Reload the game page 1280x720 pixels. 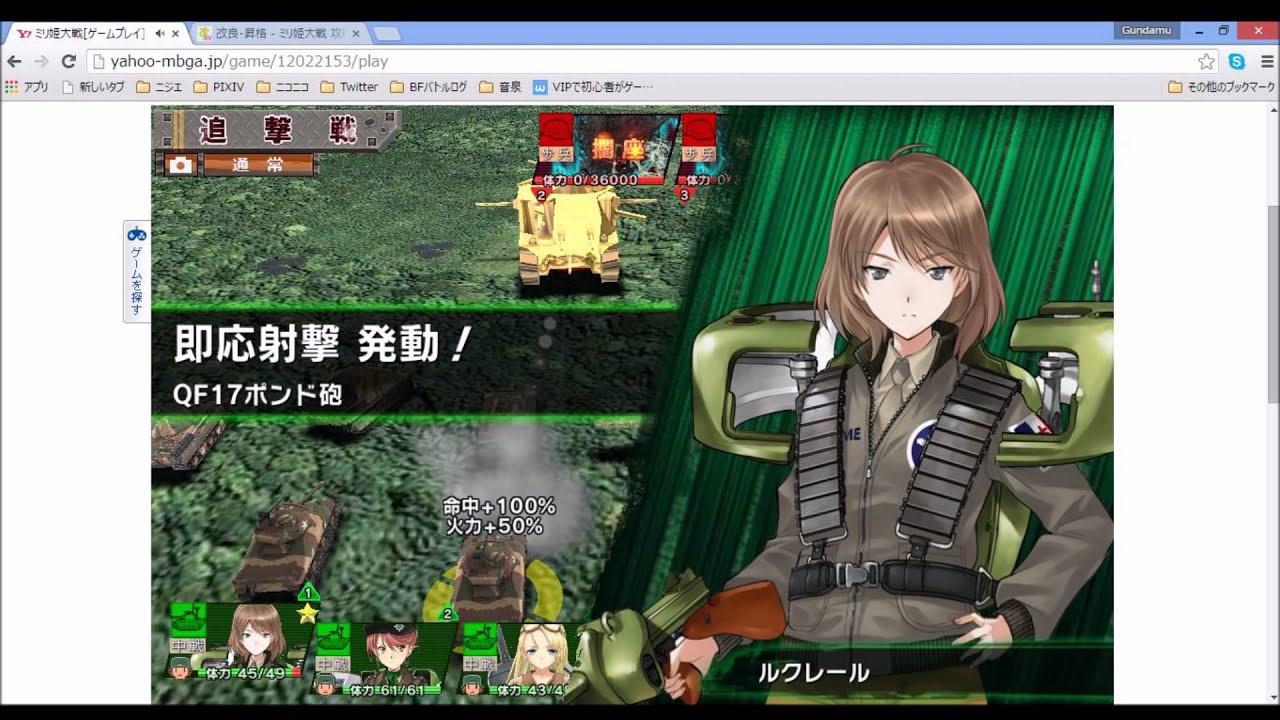coord(68,61)
